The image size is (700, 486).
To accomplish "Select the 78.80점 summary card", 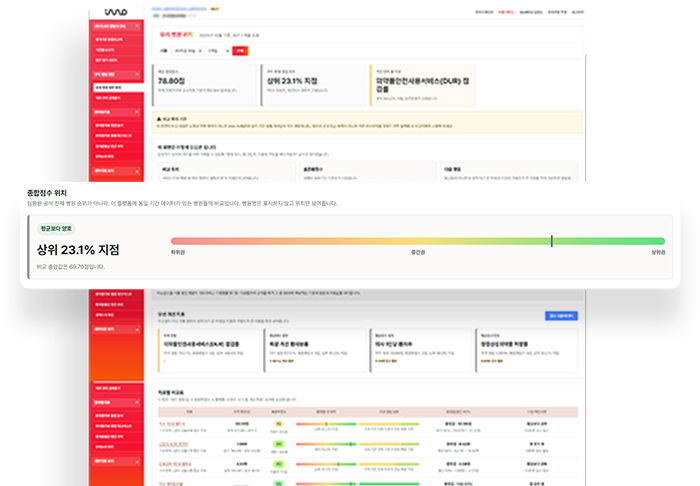I will coord(205,85).
